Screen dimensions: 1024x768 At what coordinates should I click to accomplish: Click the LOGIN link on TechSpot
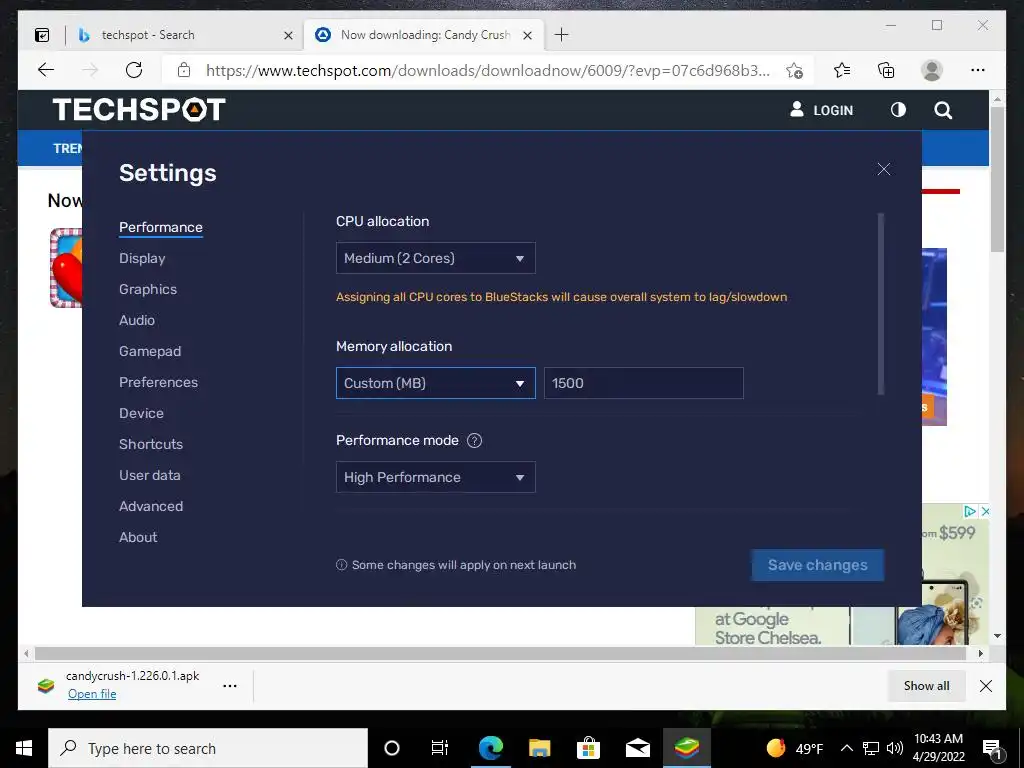[833, 110]
